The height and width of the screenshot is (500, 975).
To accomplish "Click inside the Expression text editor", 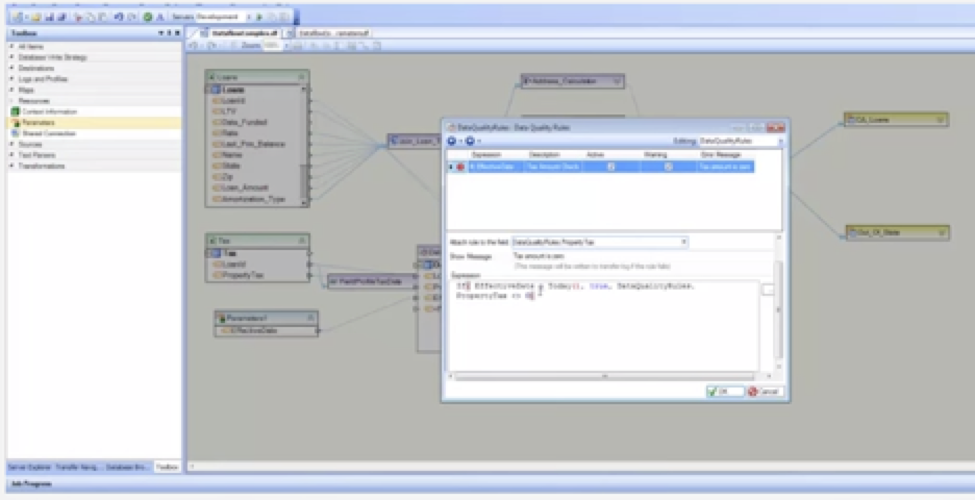I will (x=600, y=330).
